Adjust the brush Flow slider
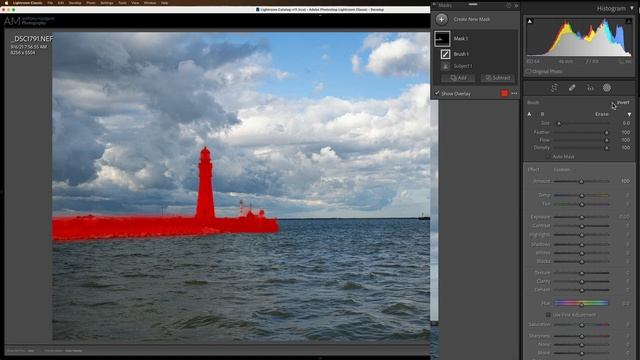The width and height of the screenshot is (640, 360). 581,140
